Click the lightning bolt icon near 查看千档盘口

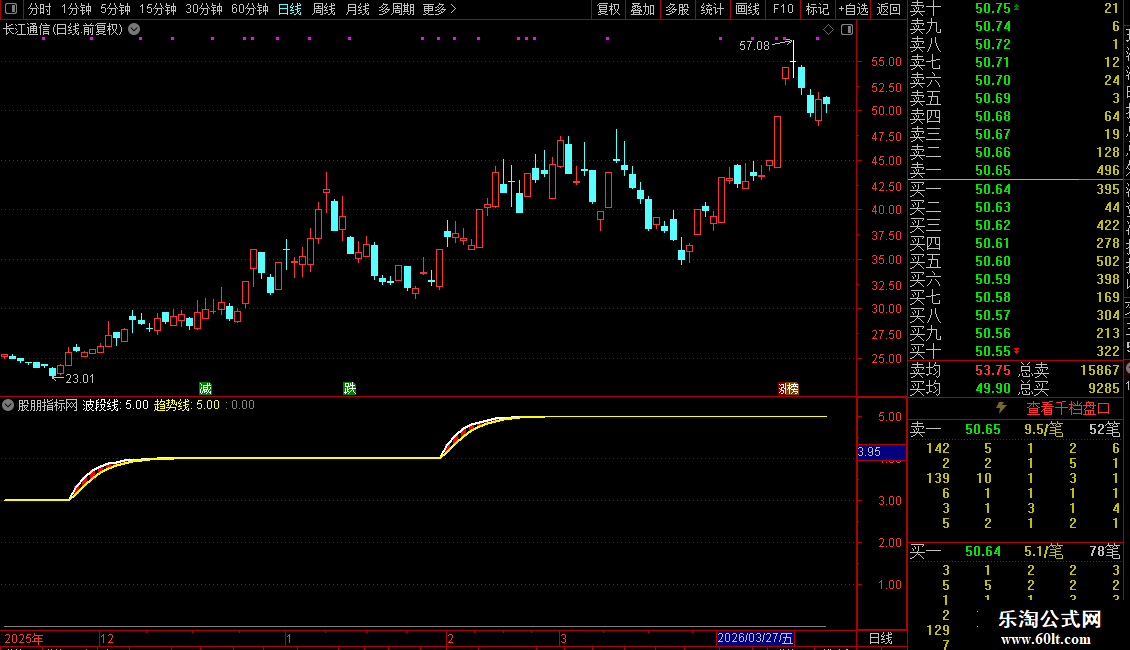(x=1001, y=408)
